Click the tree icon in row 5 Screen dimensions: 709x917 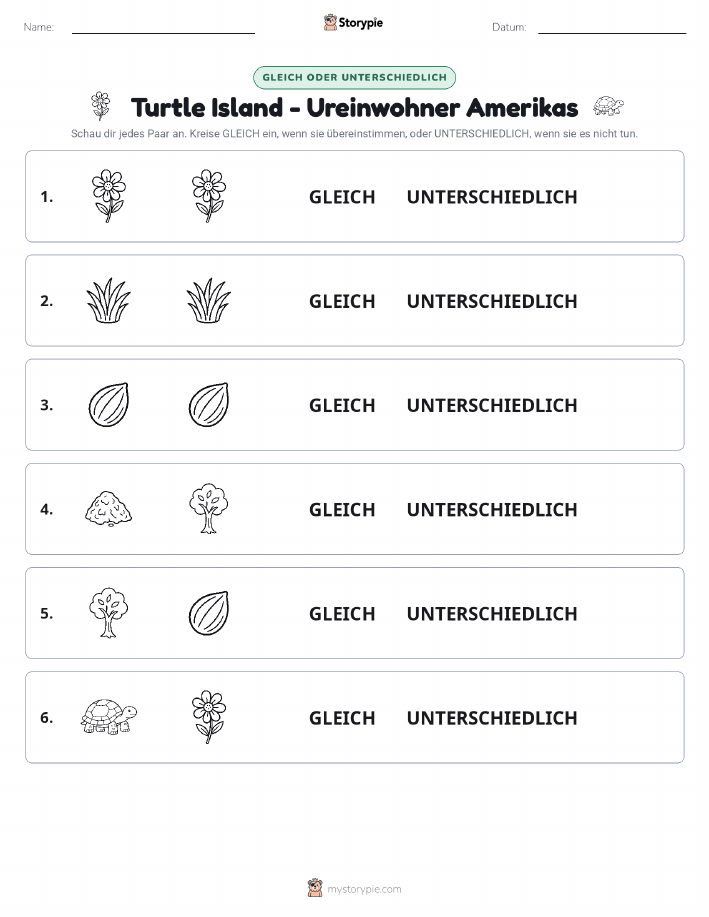tap(109, 612)
